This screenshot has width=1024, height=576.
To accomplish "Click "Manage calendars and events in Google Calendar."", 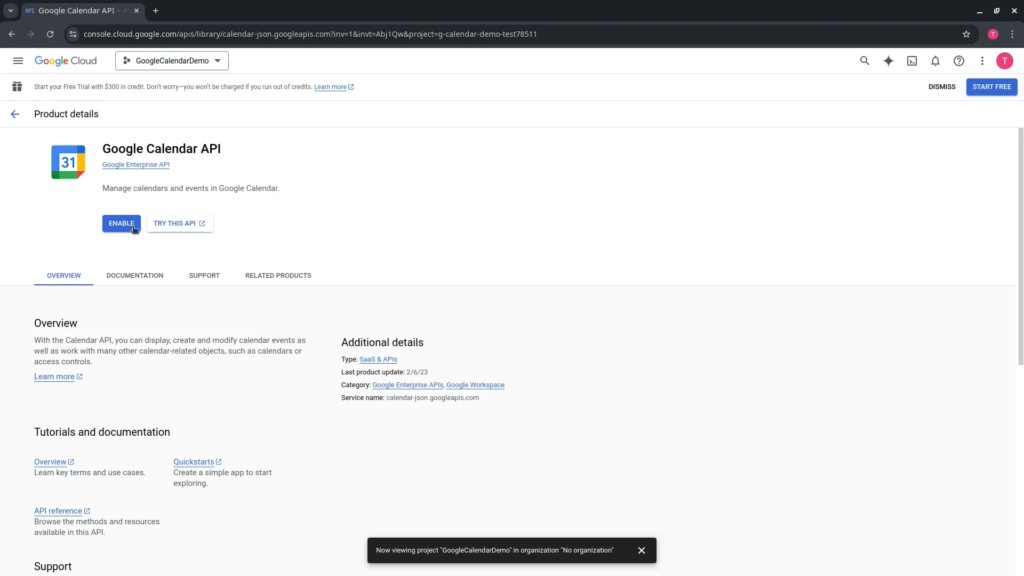I will tap(191, 188).
